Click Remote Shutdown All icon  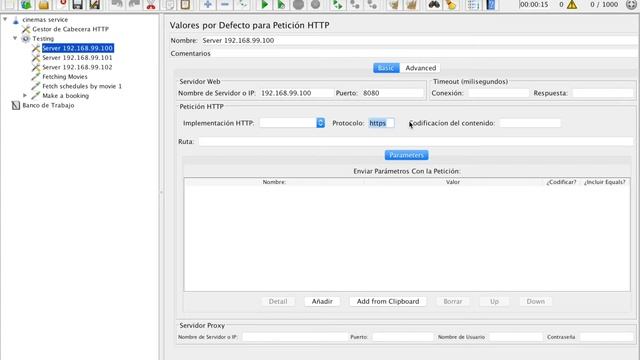[x=372, y=4]
